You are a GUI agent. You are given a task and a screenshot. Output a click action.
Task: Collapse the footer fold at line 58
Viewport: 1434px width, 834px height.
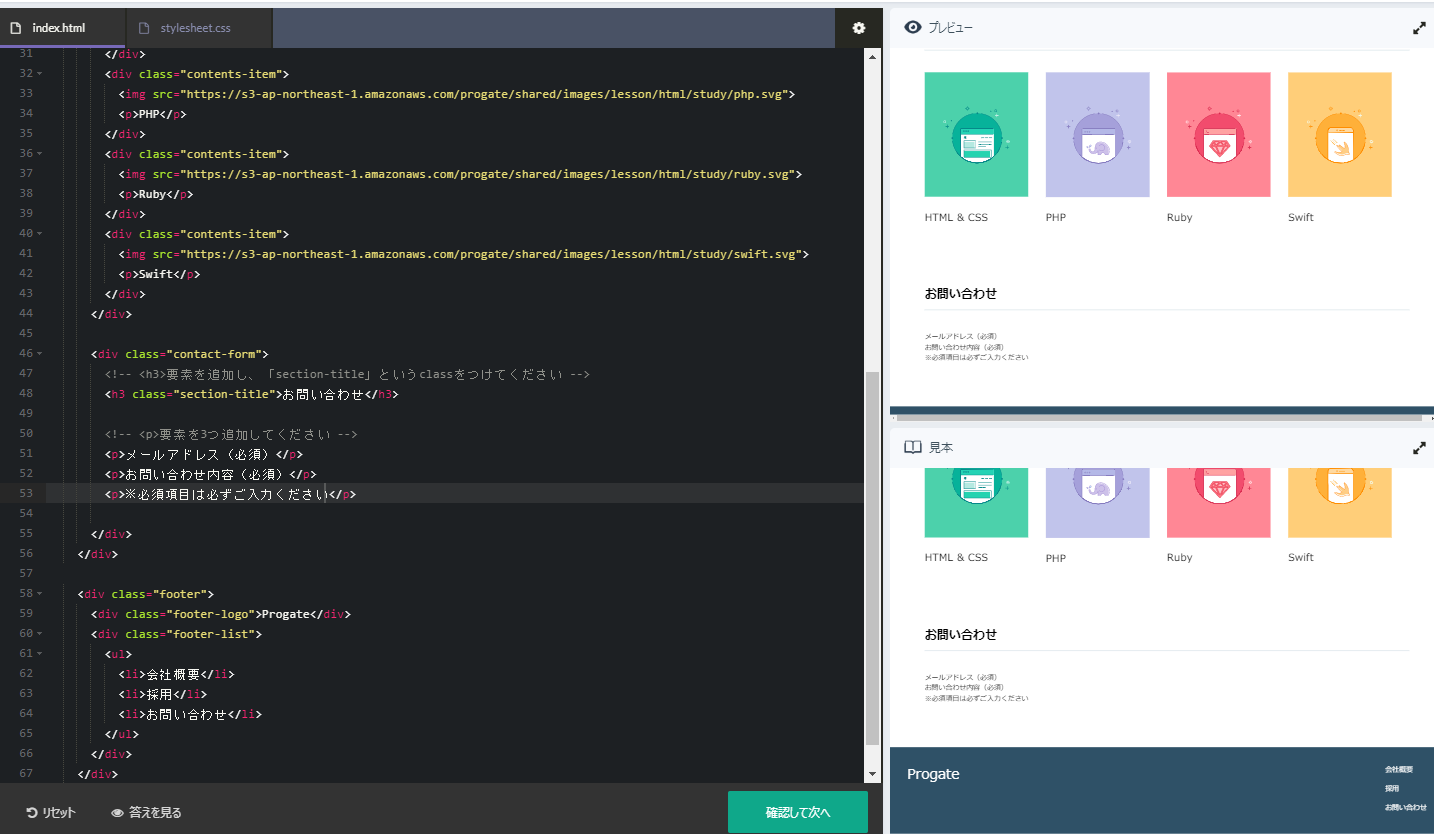[39, 594]
